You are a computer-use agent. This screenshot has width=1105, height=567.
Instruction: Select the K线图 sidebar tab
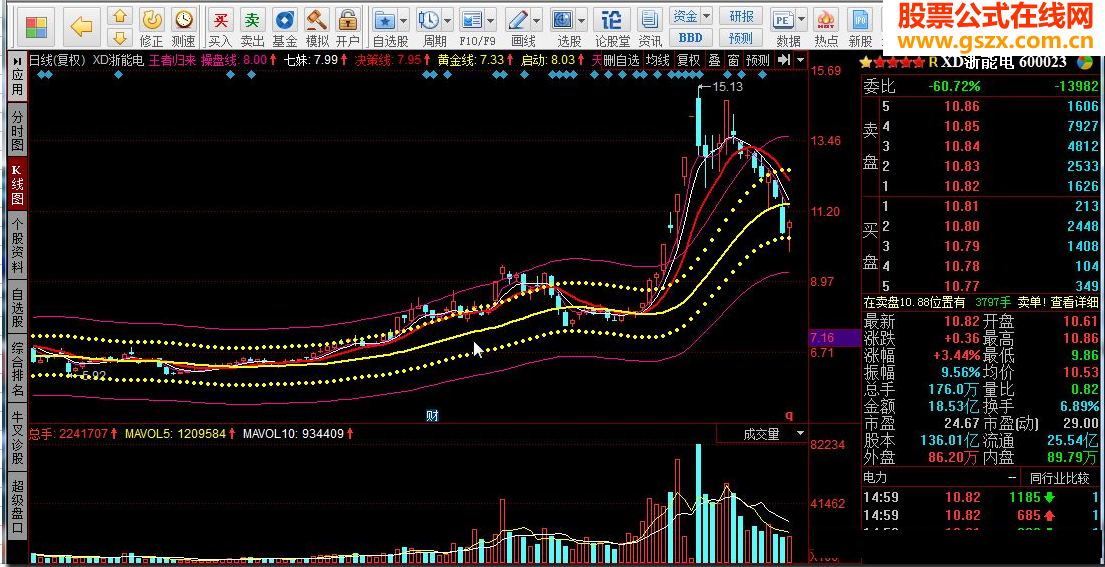click(17, 185)
